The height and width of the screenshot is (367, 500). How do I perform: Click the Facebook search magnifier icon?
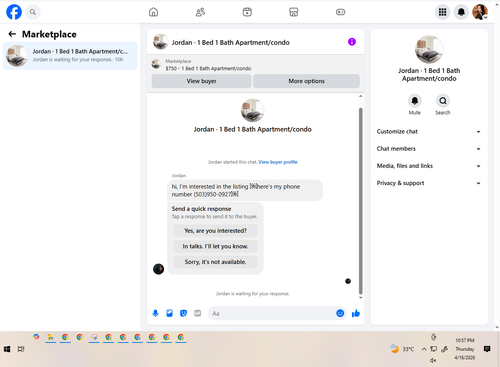33,12
